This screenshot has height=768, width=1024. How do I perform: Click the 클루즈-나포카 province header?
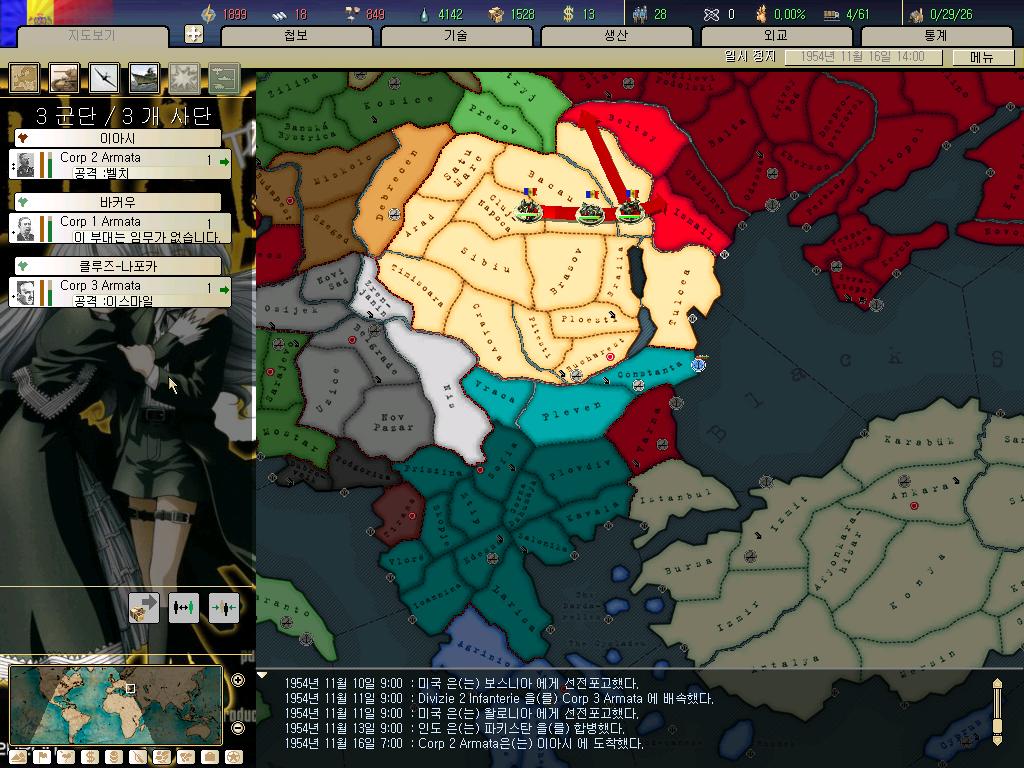pyautogui.click(x=118, y=266)
